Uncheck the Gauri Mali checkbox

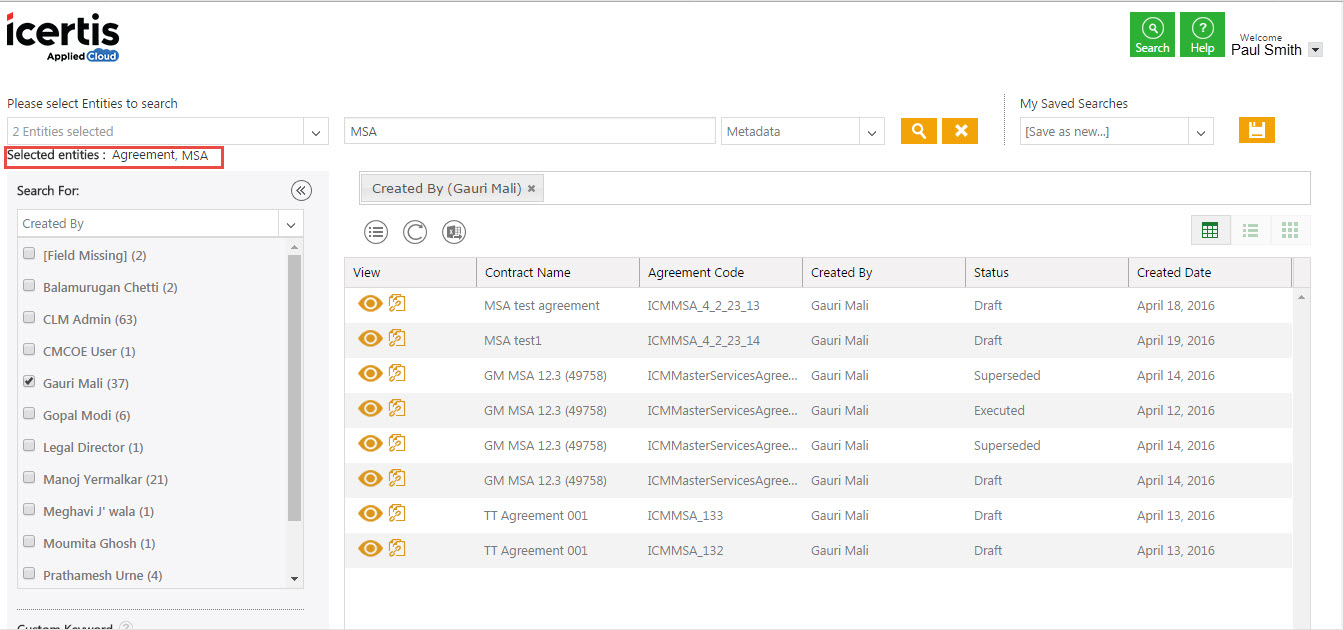click(29, 382)
